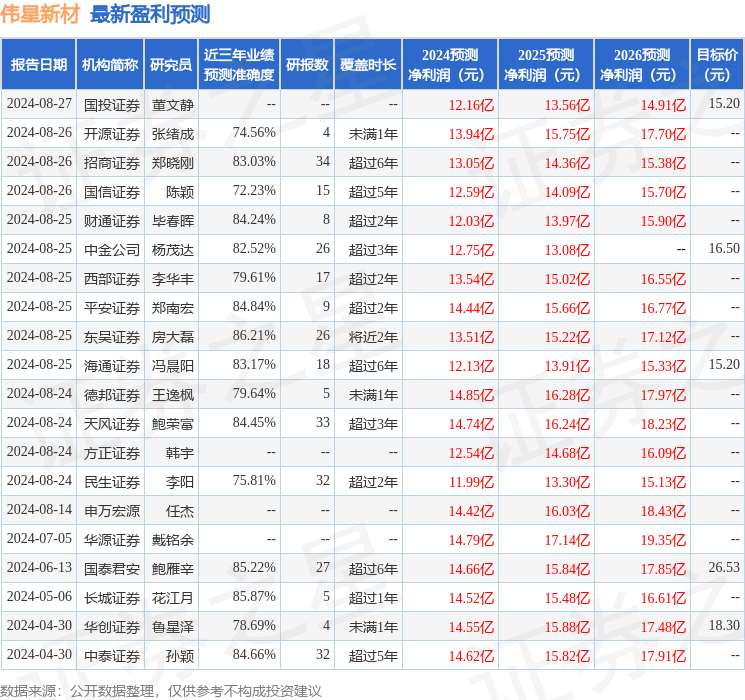Click accuracy value 84.84%
The width and height of the screenshot is (745, 700).
(x=254, y=307)
